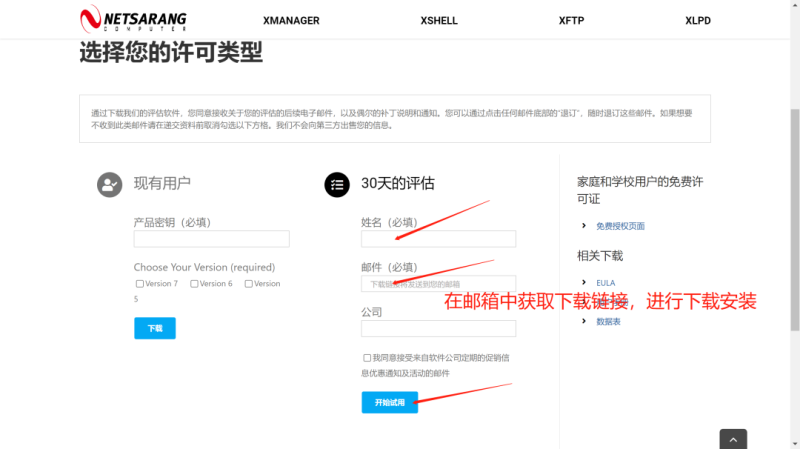The image size is (800, 449).
Task: Click the scroll-to-top arrow button
Action: tap(733, 439)
